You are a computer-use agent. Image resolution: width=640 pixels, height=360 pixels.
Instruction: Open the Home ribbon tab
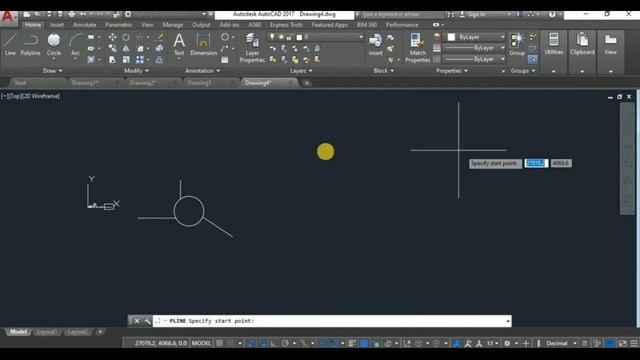pos(33,25)
